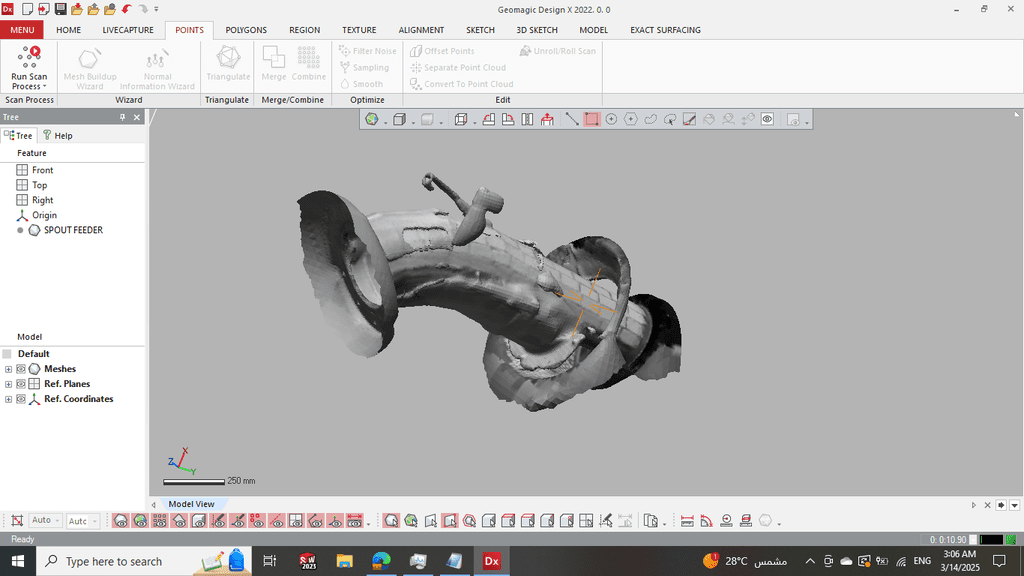Pick the lasso freehand selection tool
The width and height of the screenshot is (1024, 576).
(x=650, y=119)
